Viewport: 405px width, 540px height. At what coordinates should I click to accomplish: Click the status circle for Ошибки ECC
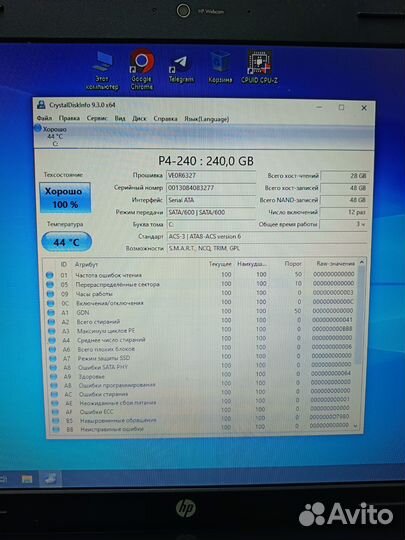[x=55, y=412]
